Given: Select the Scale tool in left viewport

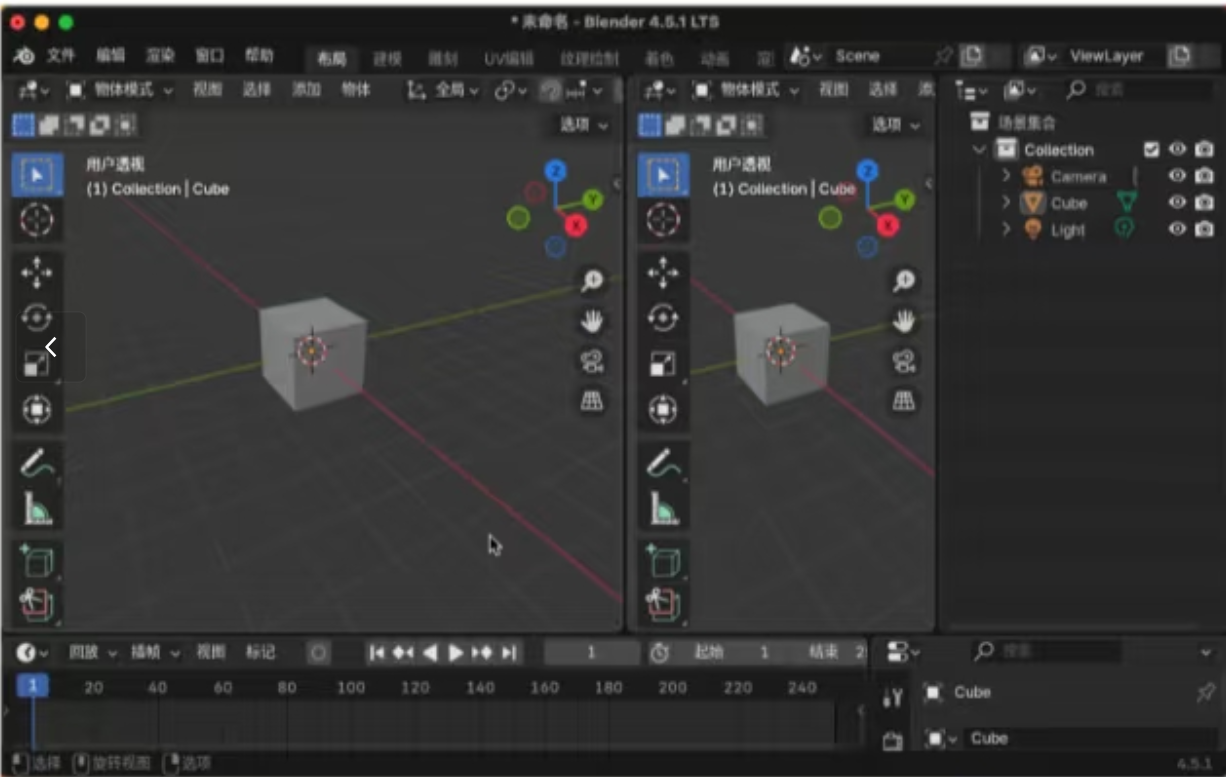Looking at the screenshot, I should tap(37, 364).
